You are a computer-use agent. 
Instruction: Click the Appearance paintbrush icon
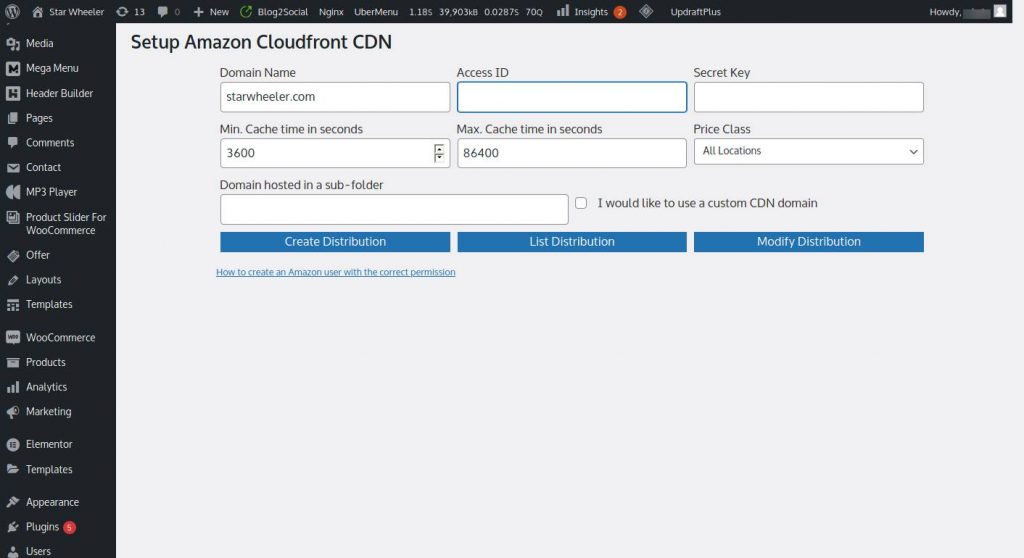click(13, 502)
